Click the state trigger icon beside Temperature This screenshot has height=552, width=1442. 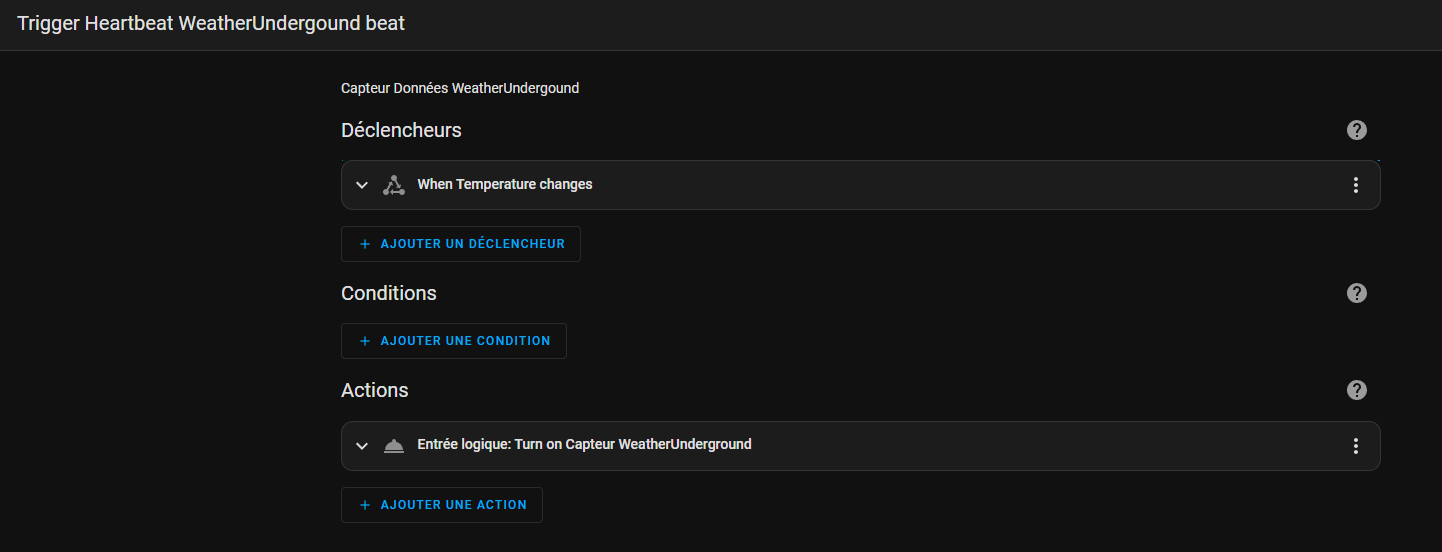pos(394,185)
